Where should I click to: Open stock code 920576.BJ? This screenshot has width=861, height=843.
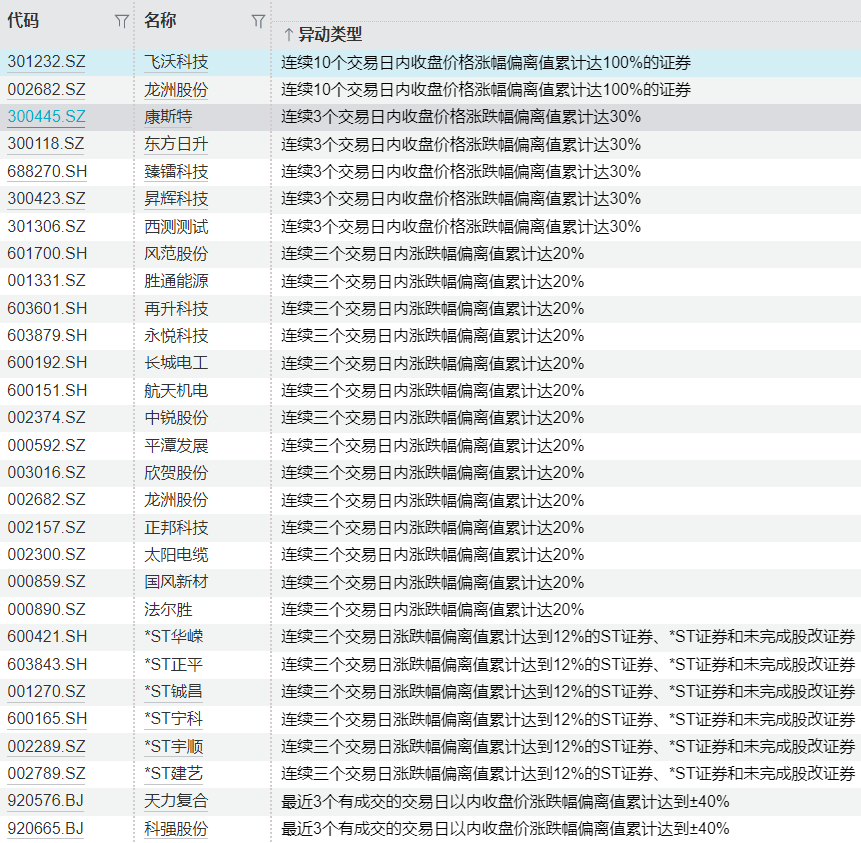(45, 800)
